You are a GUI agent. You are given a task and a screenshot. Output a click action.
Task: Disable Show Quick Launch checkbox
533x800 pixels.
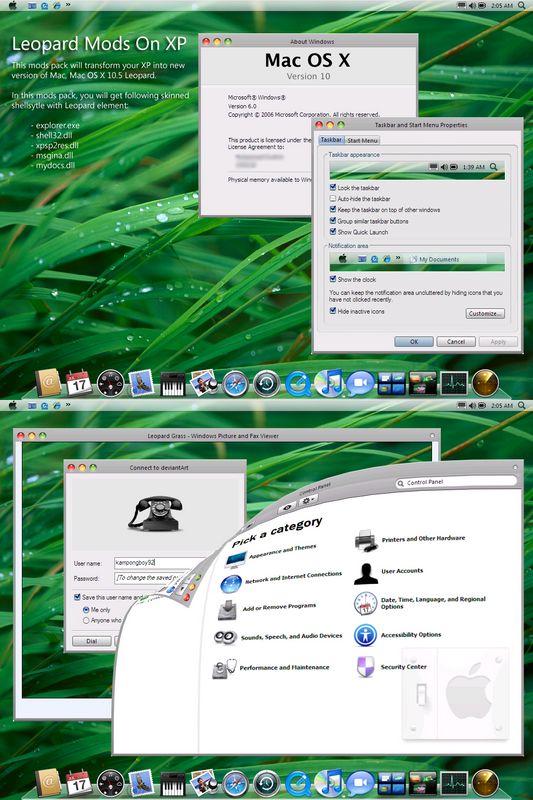pos(333,232)
